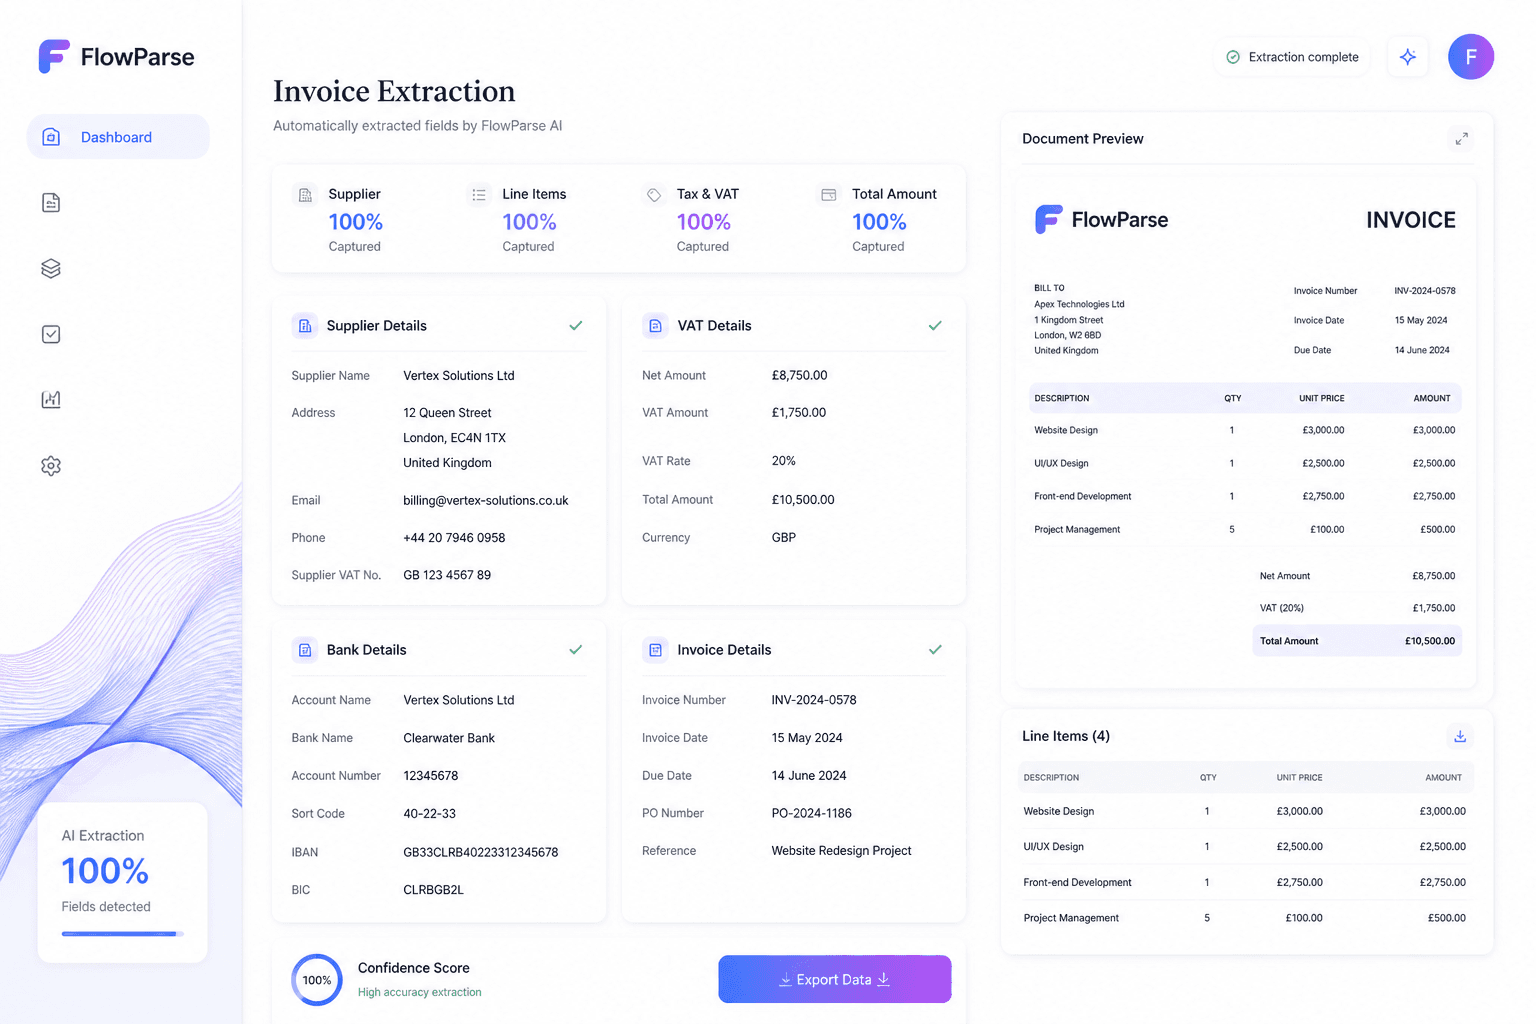Download the Line Items table
This screenshot has width=1536, height=1024.
(x=1460, y=737)
